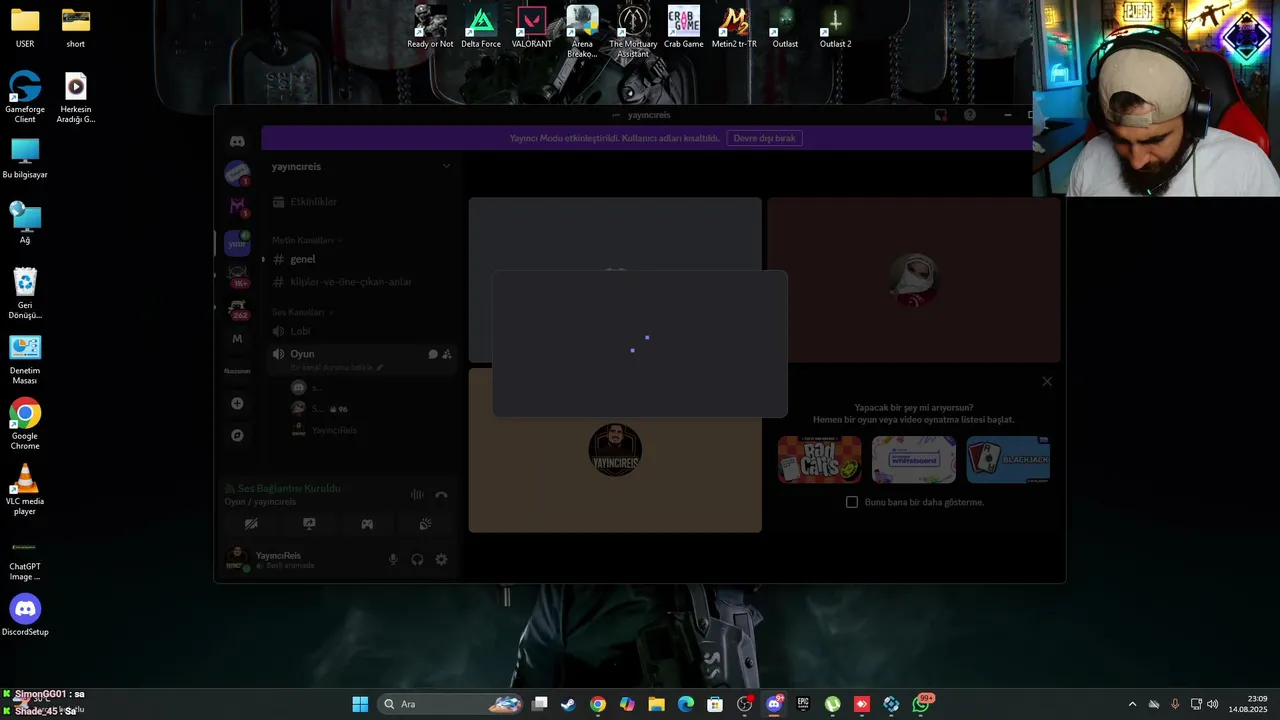Toggle camera in voice panel

click(x=251, y=524)
